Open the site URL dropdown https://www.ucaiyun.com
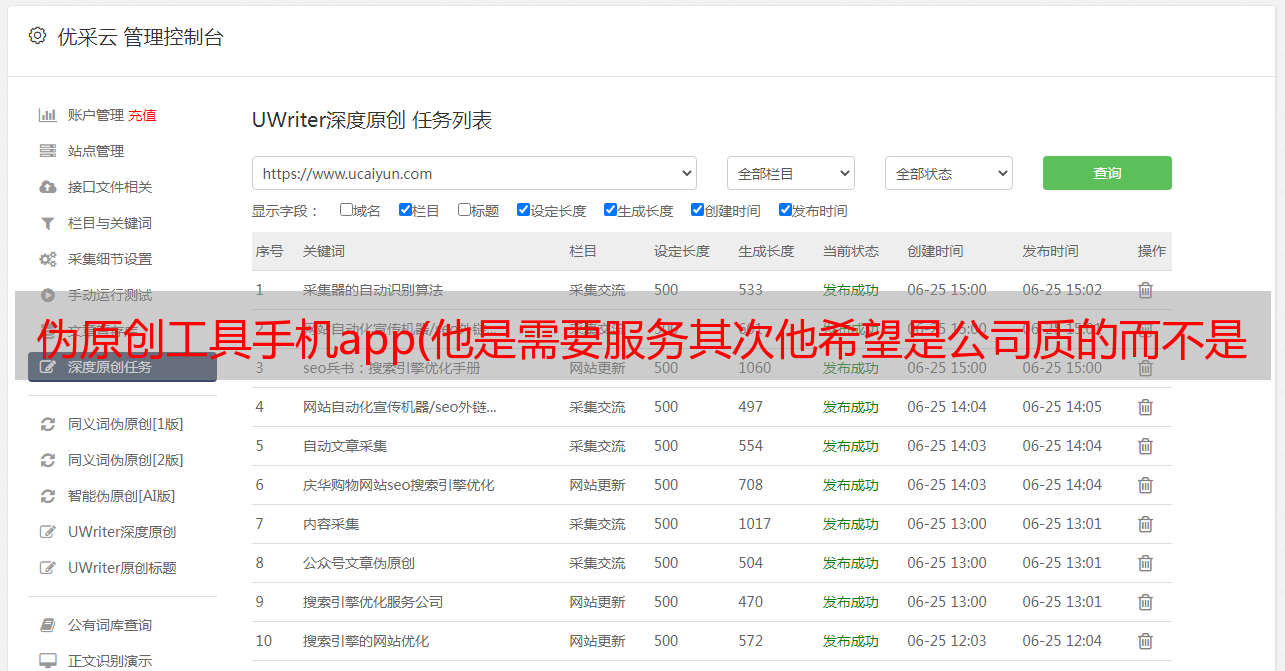Image resolution: width=1285 pixels, height=671 pixels. 474,173
